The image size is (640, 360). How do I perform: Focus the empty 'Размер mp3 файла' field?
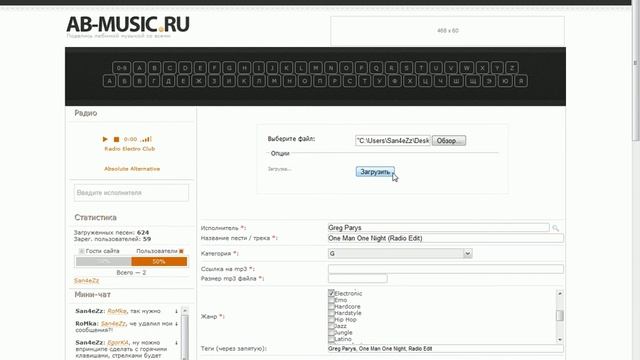click(358, 279)
